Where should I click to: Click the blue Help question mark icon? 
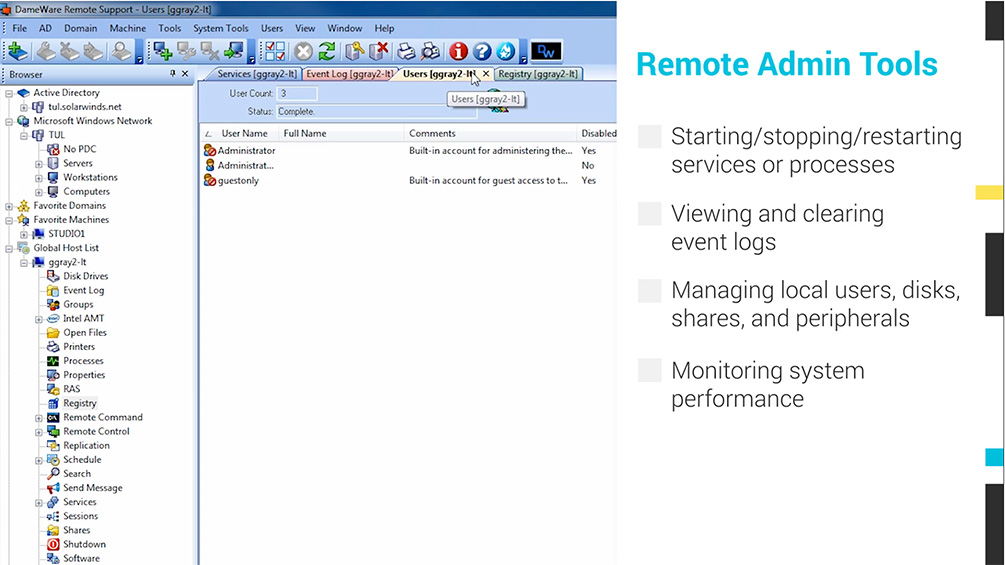tap(482, 51)
